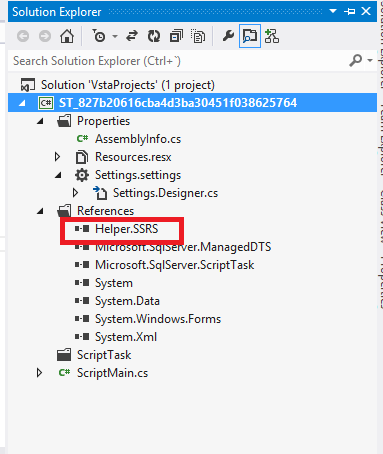Click the AssemblyInfo.cs C# icon
The height and width of the screenshot is (454, 383).
82,138
